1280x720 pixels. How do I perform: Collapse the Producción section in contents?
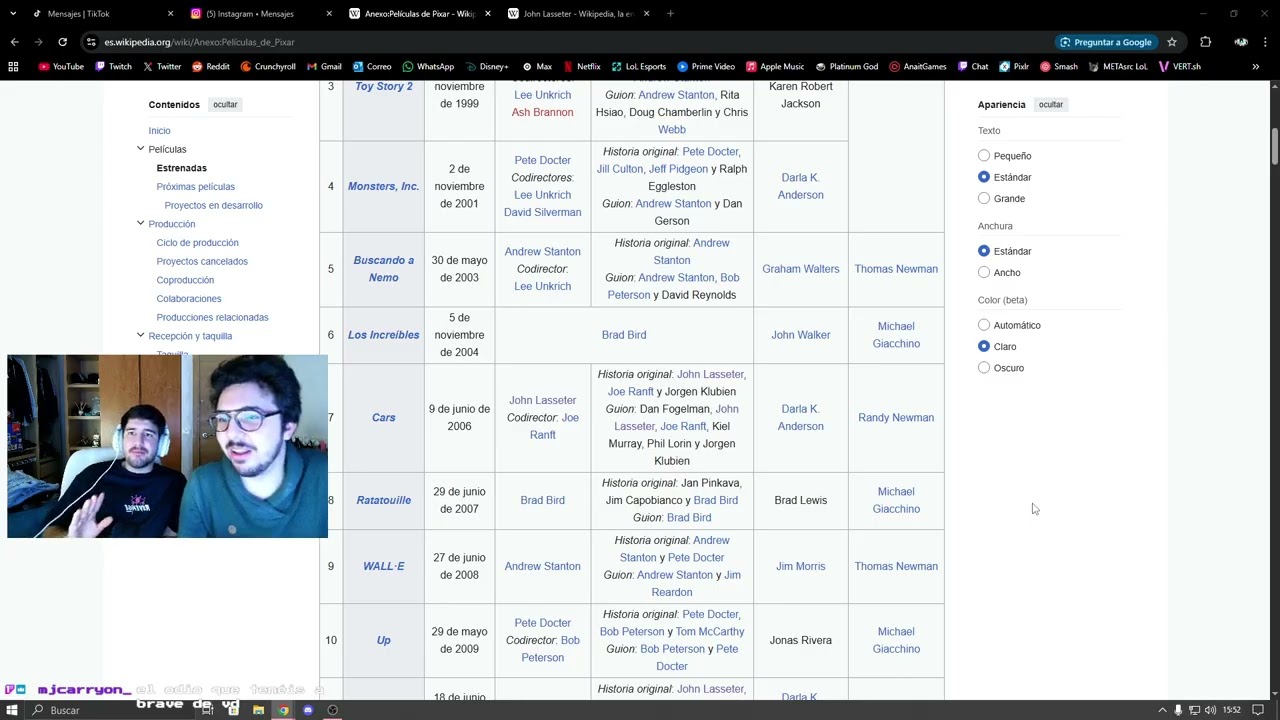(x=140, y=224)
